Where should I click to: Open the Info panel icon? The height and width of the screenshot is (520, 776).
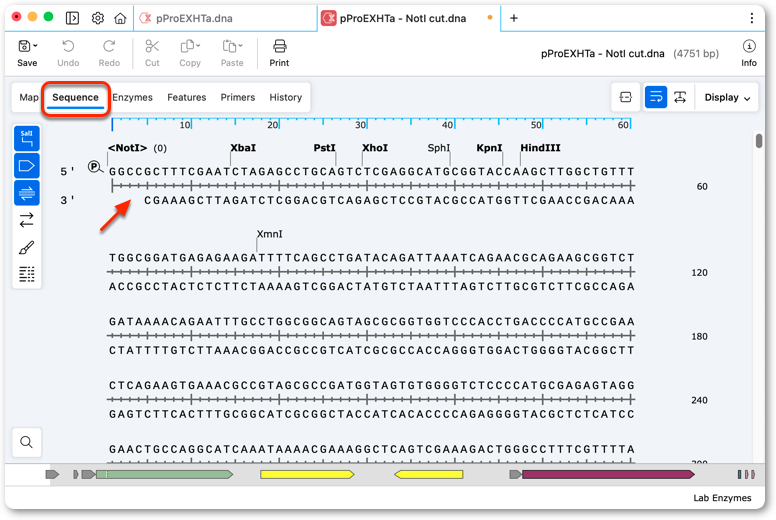[x=749, y=47]
